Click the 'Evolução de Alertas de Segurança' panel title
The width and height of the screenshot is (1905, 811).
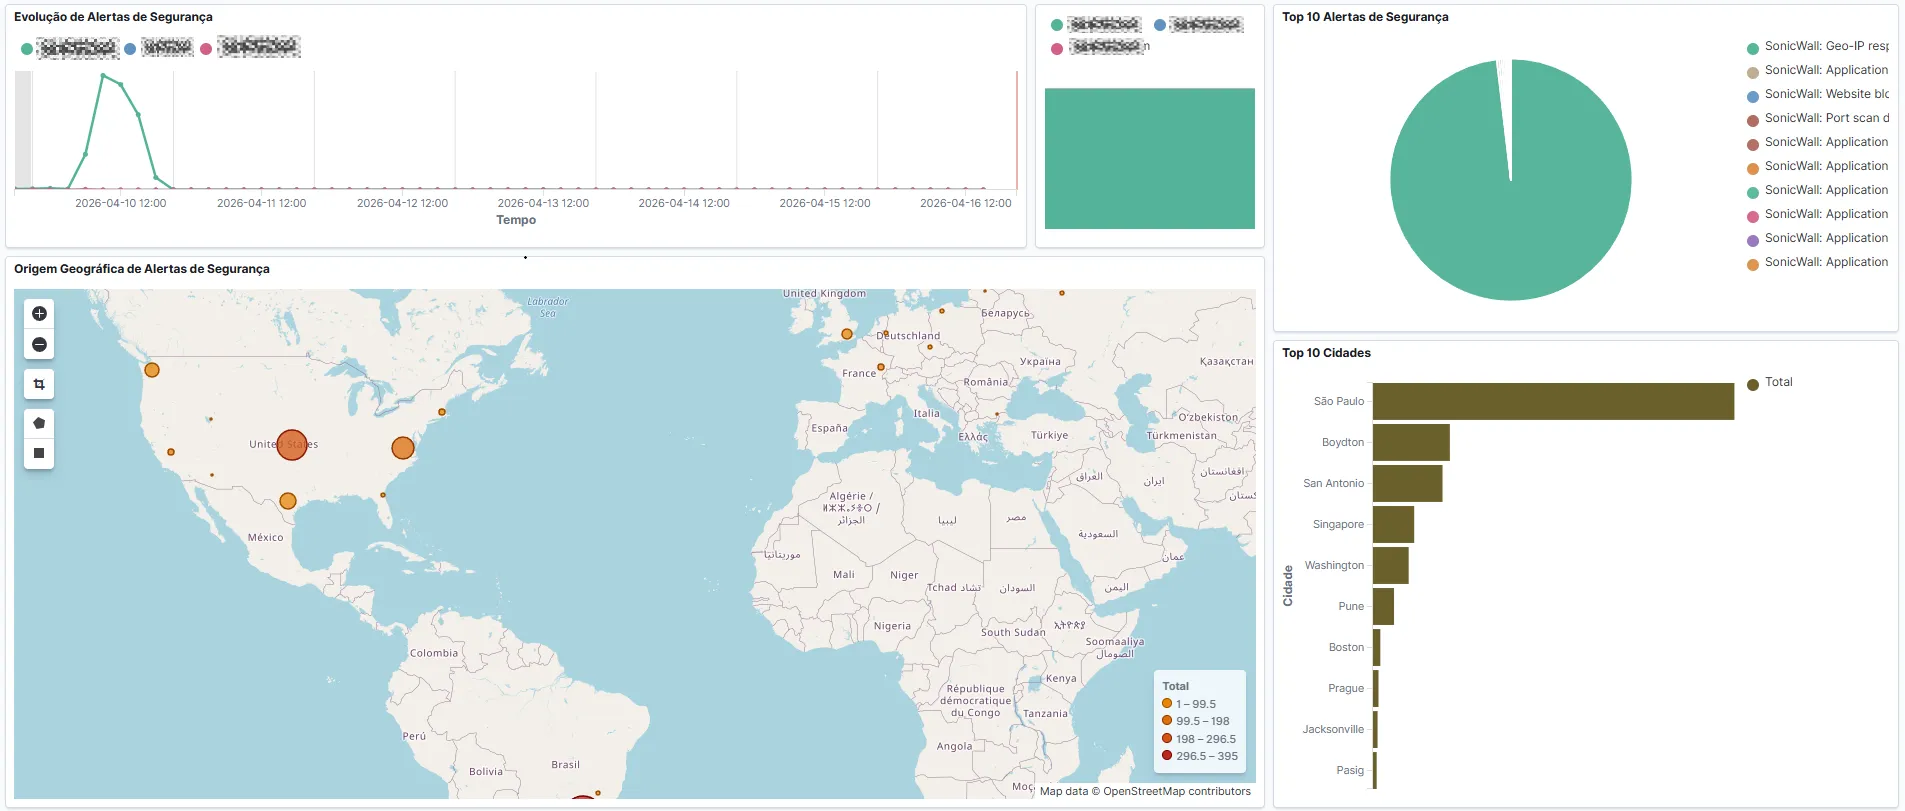tap(113, 17)
